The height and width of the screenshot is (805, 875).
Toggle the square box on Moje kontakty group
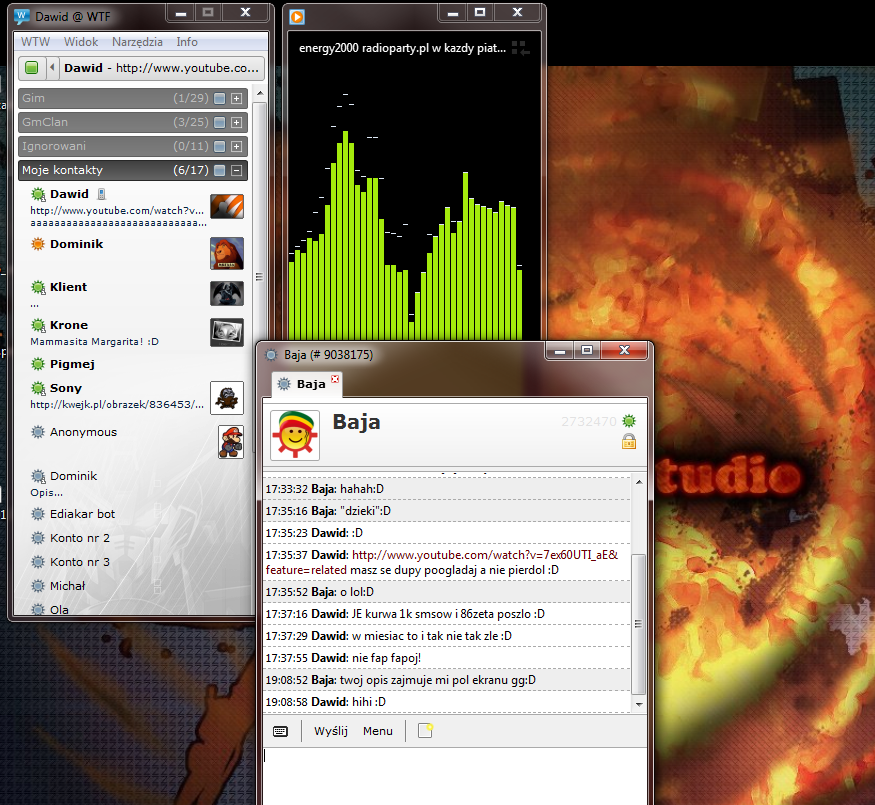pyautogui.click(x=220, y=170)
